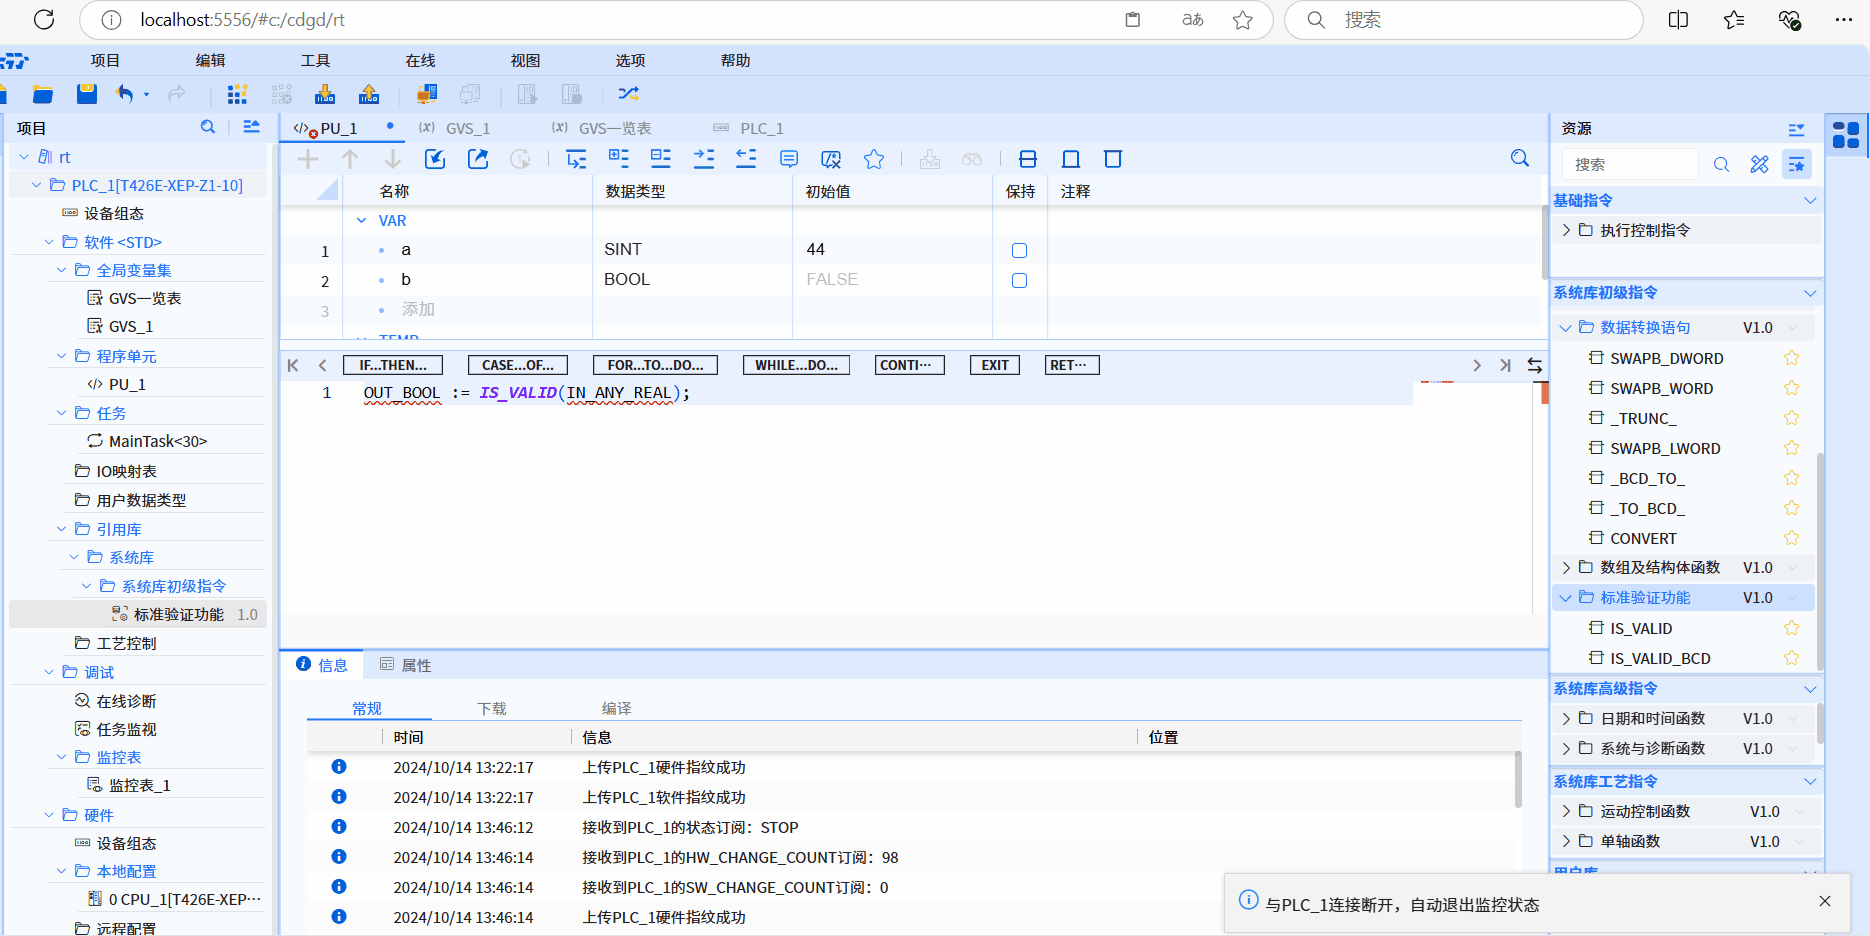Click the save icon in main toolbar
1870x936 pixels.
point(87,94)
